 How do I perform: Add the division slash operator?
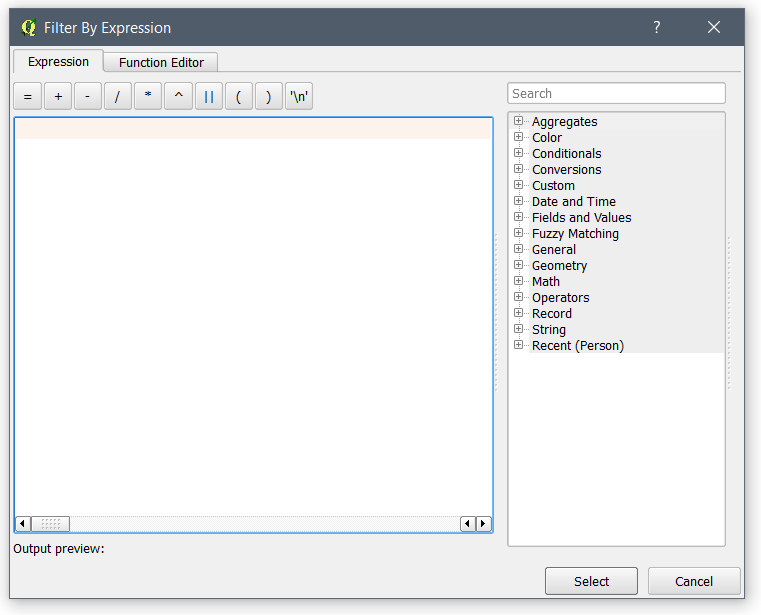118,97
